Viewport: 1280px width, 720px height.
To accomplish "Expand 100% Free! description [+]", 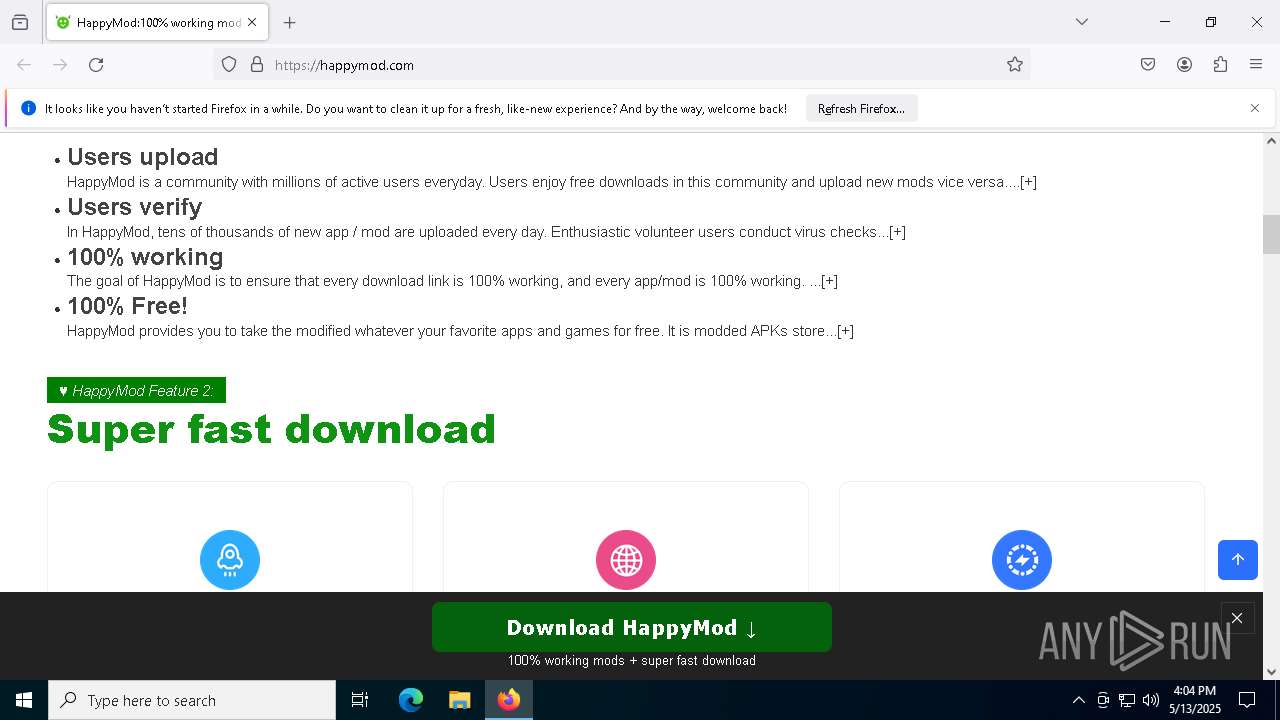I will 845,331.
